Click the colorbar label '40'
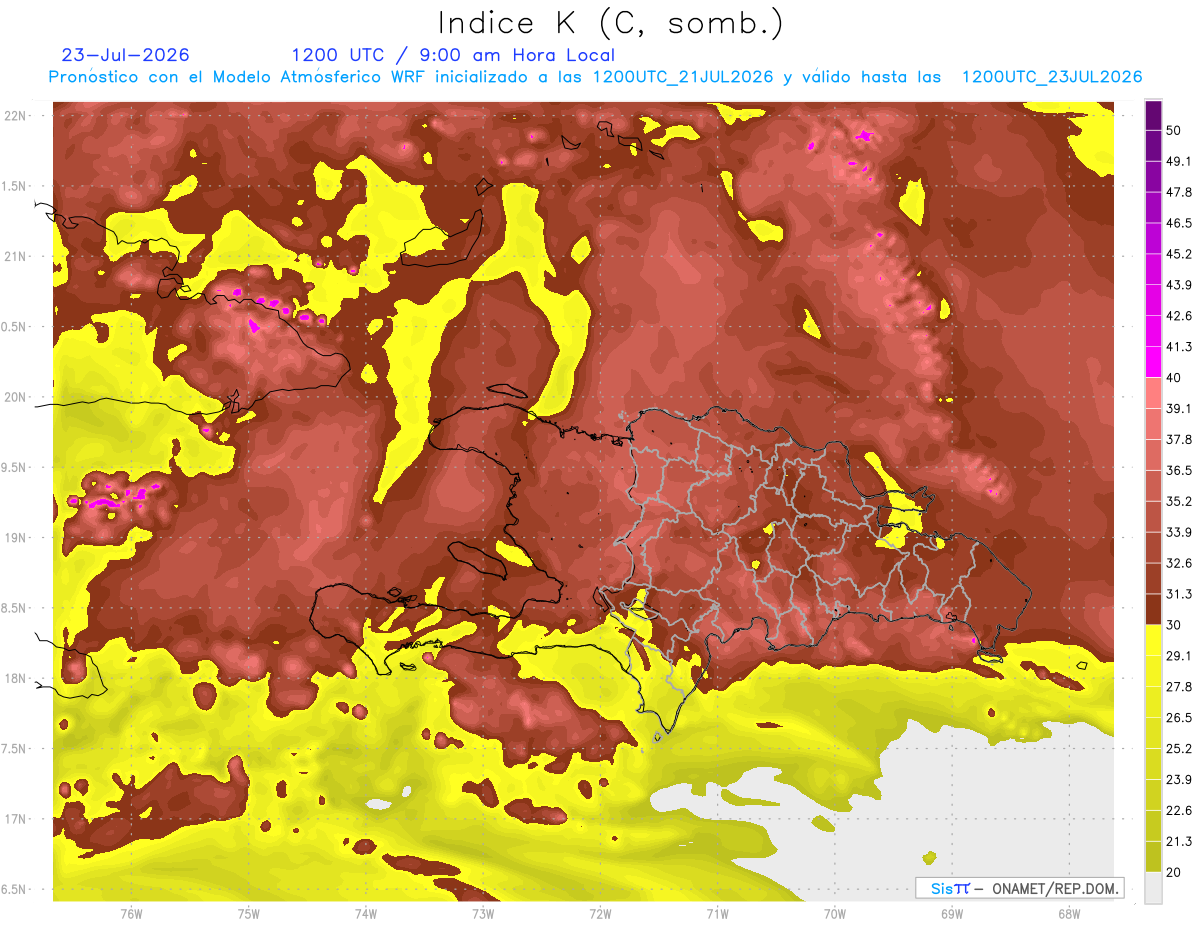 [x=1174, y=377]
